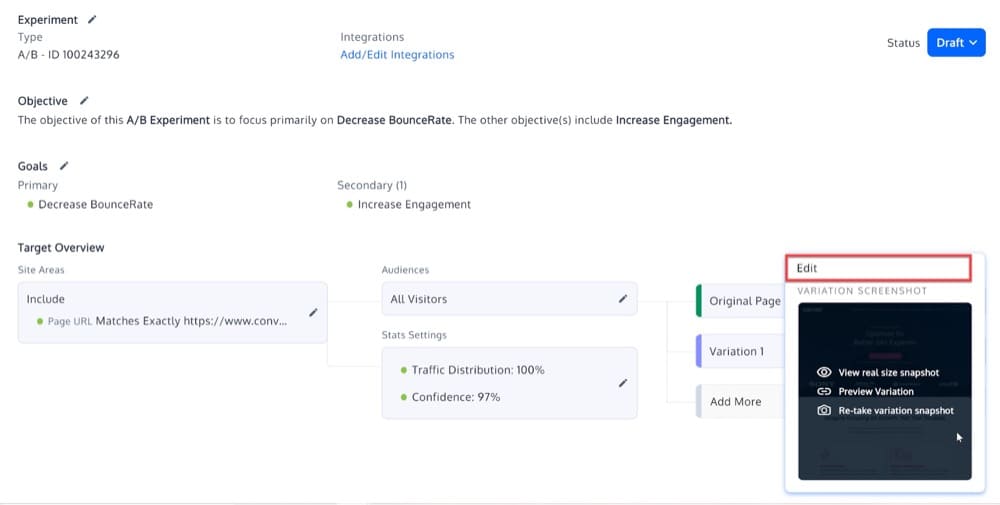Select the Variation 1 item
Screen dimensions: 1000x505
737,351
